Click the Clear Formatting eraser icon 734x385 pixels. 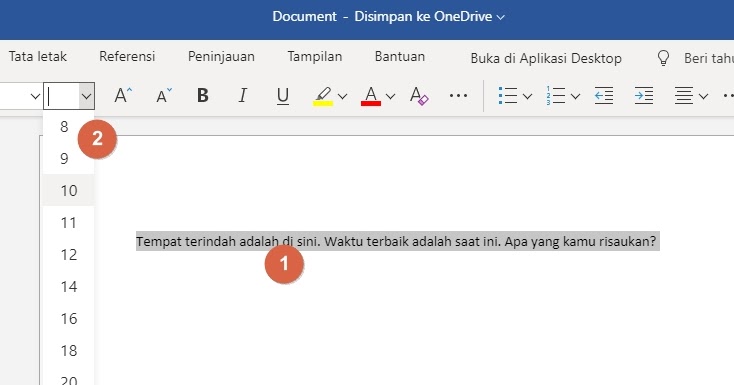419,96
